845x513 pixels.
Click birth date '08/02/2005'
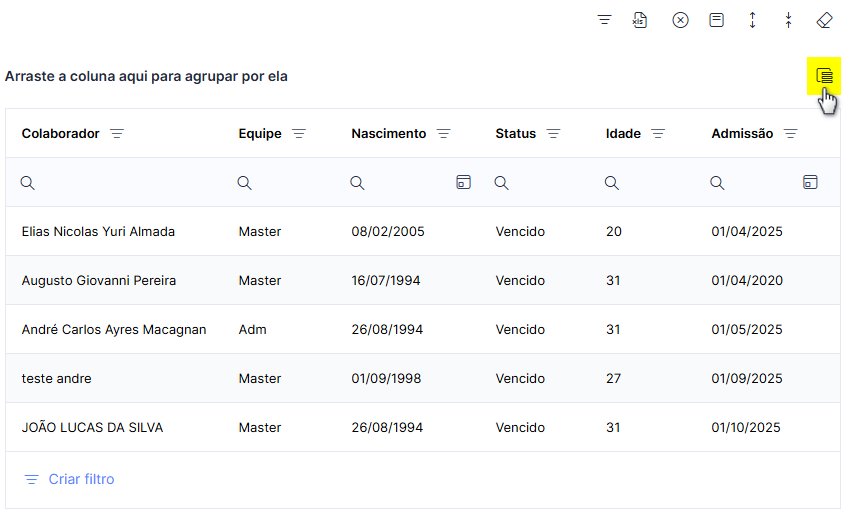[388, 232]
